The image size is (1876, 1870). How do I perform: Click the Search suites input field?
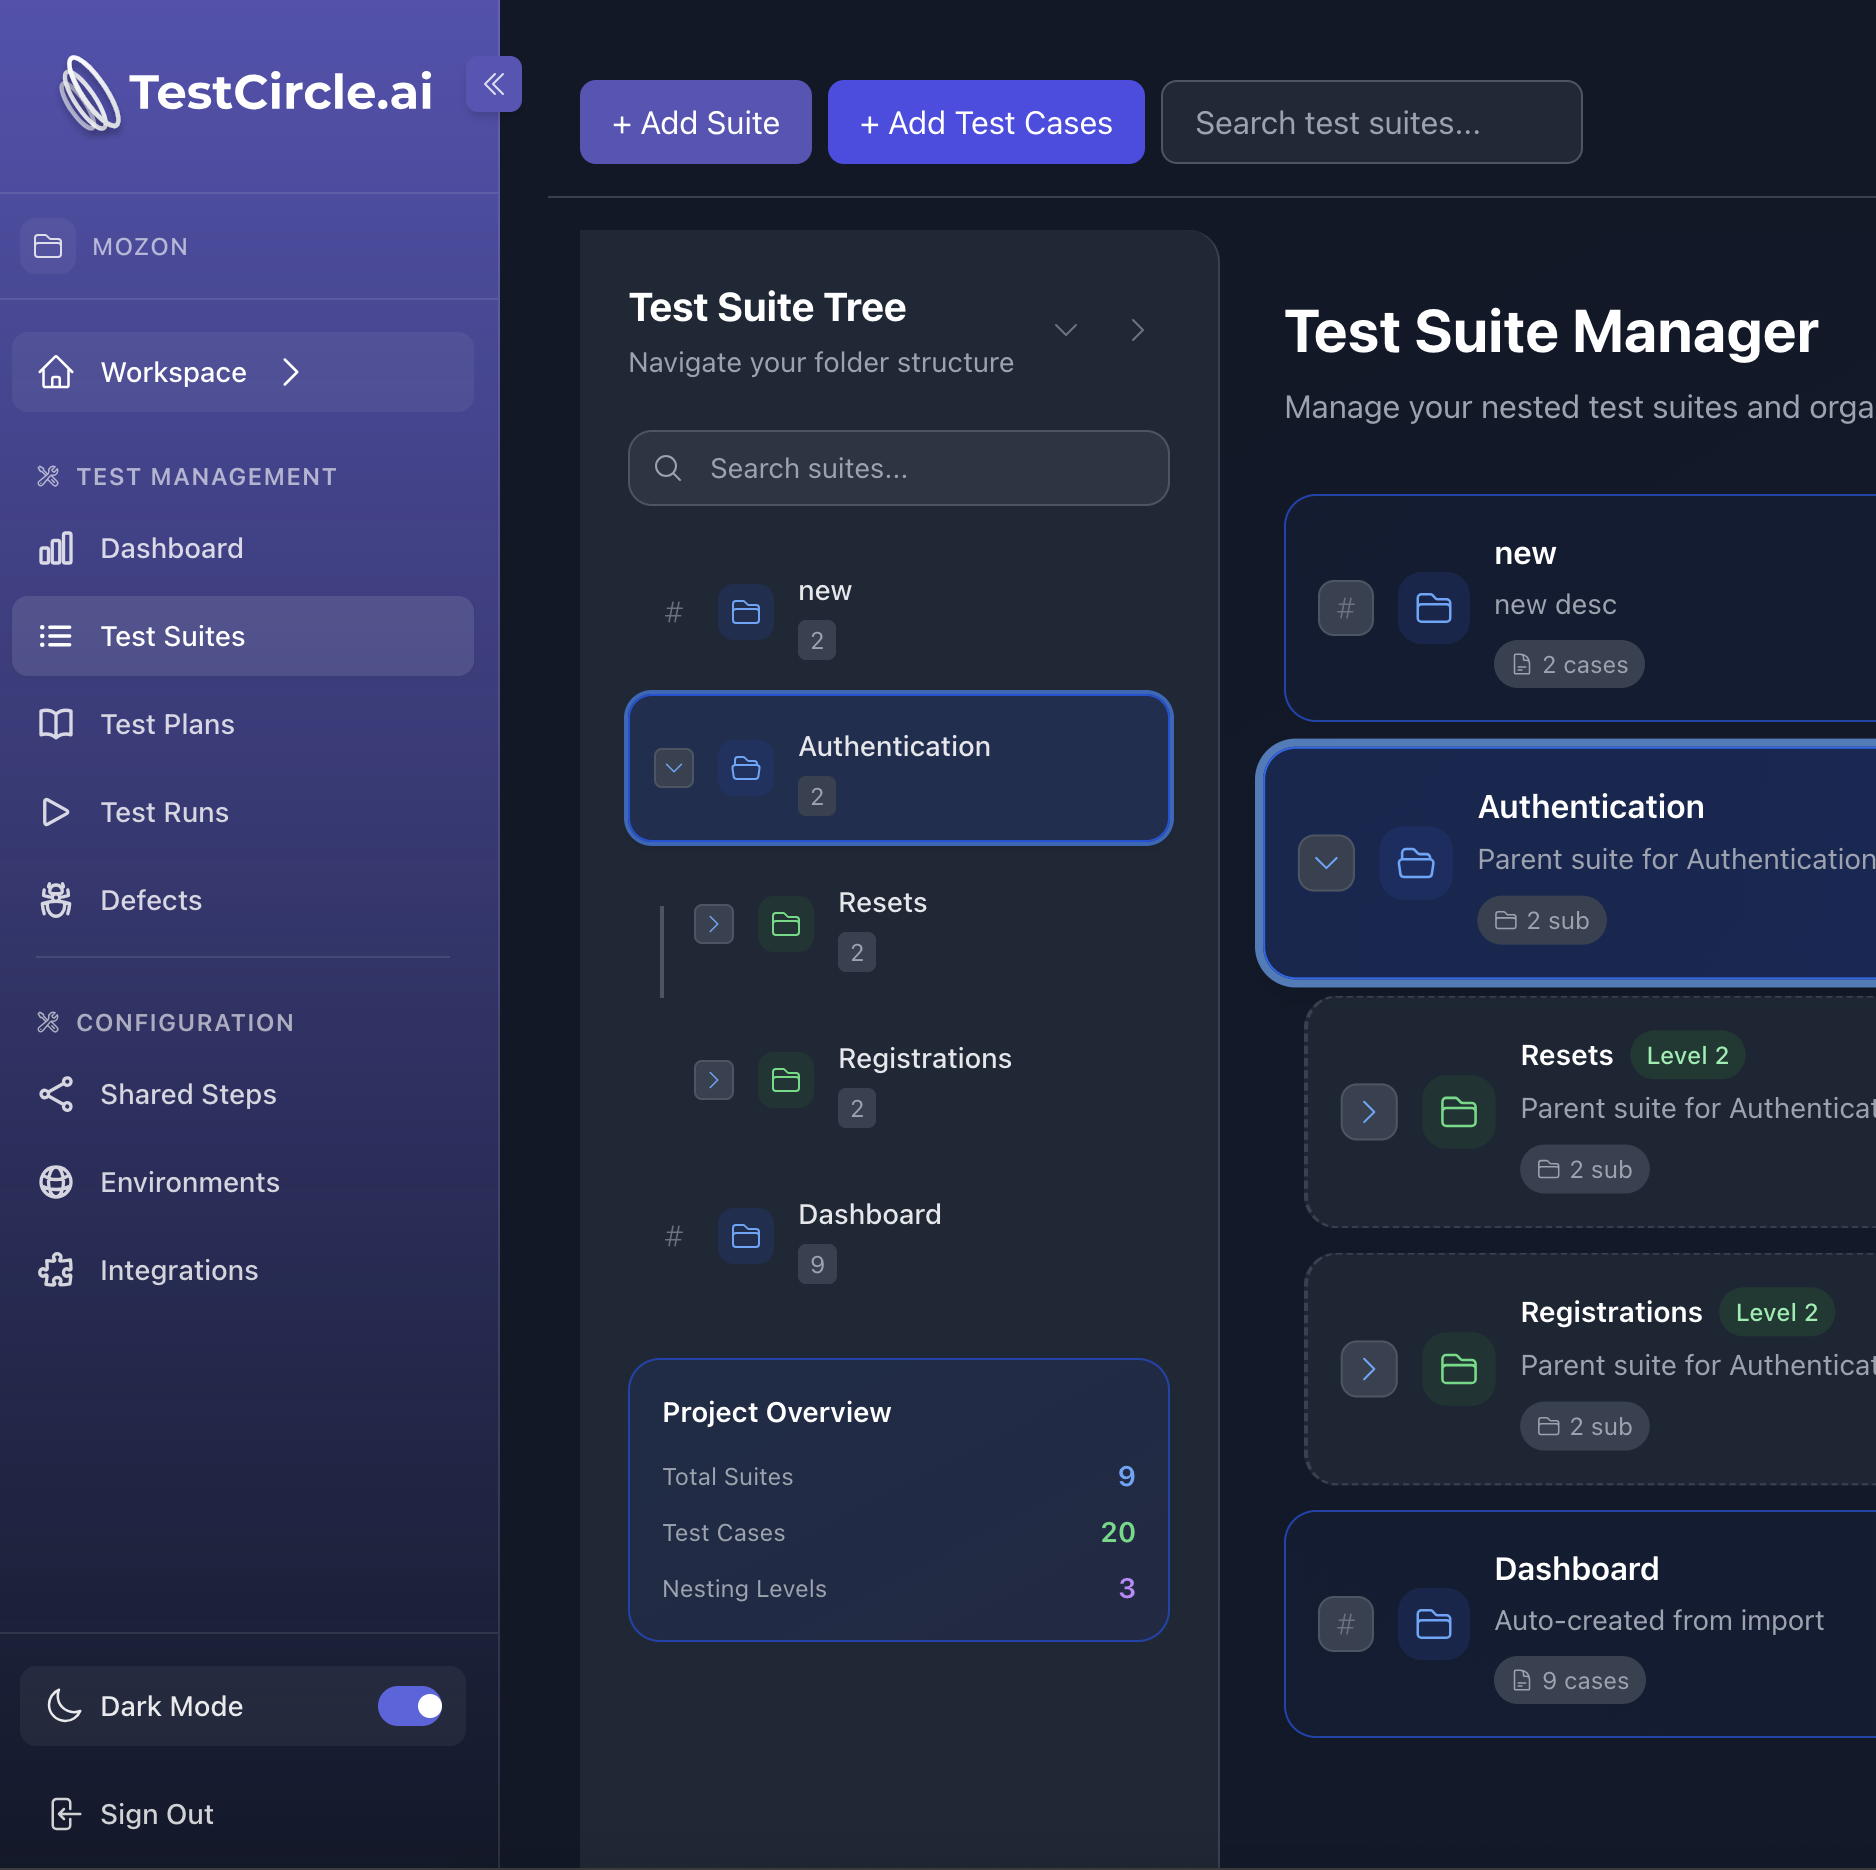(x=898, y=468)
